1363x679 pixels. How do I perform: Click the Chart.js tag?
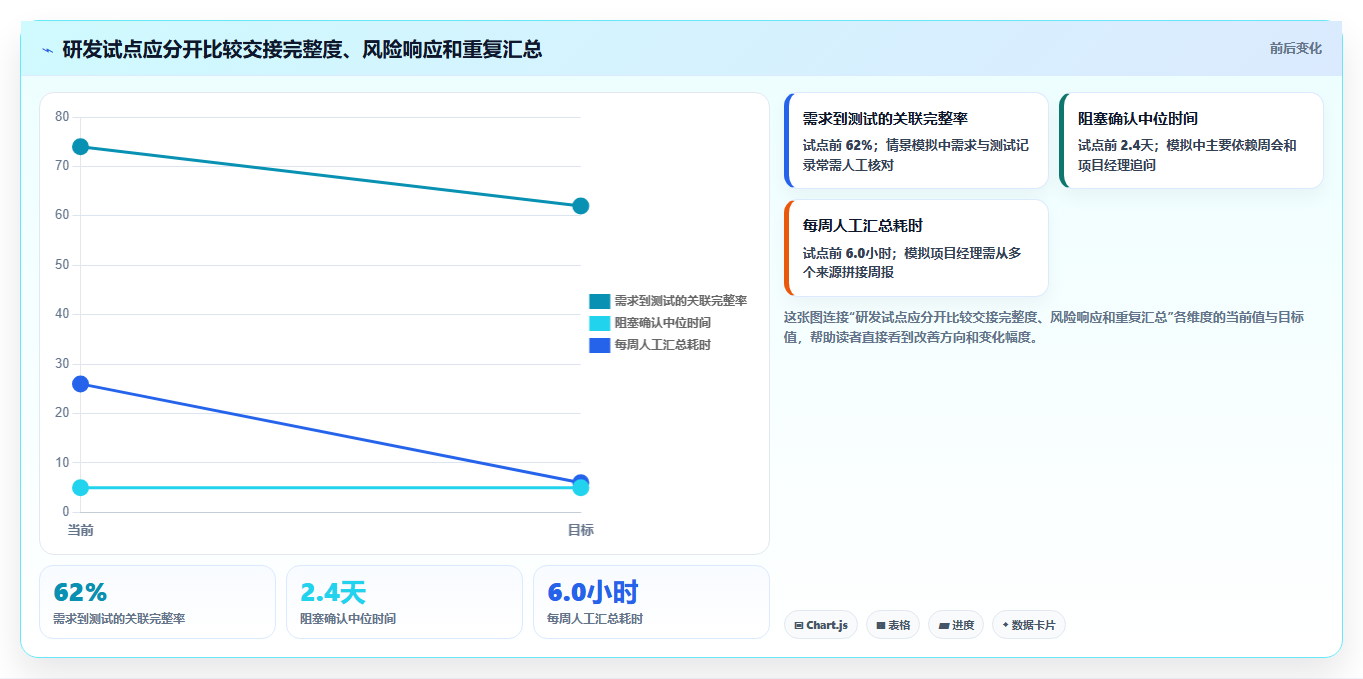(x=821, y=625)
